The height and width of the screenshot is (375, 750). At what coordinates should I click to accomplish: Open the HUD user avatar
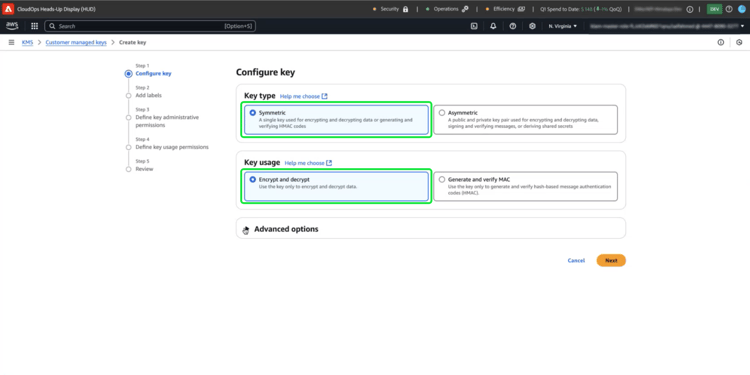(741, 9)
